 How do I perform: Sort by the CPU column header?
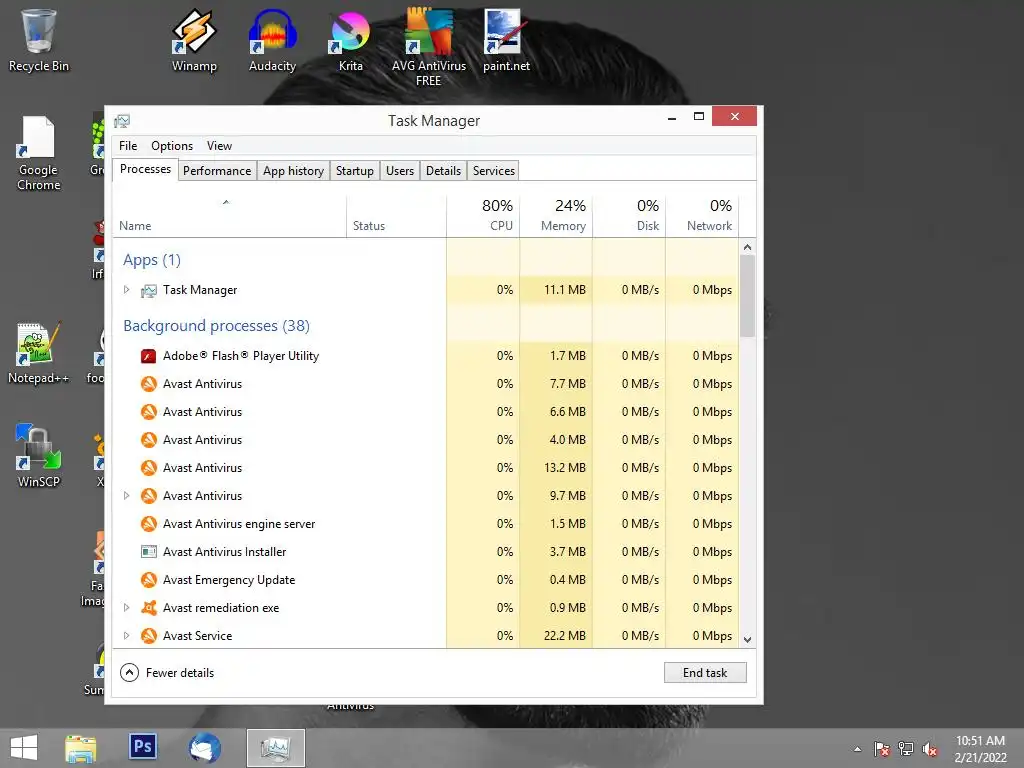click(483, 217)
